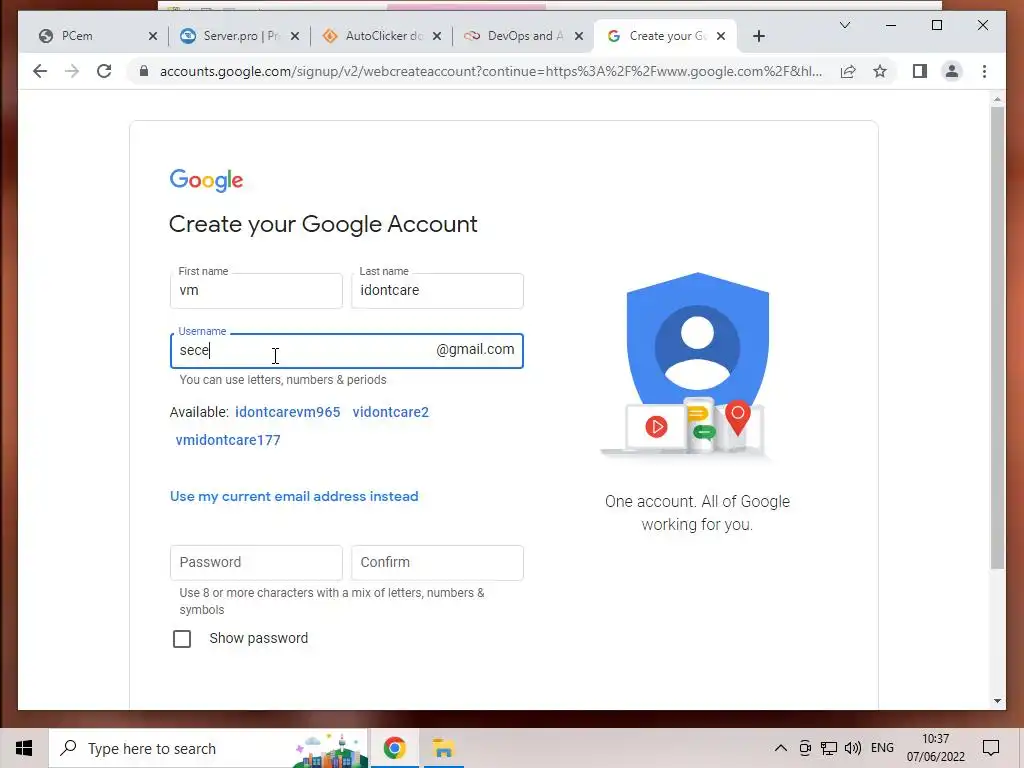Open Chrome's three-dot menu

click(x=985, y=71)
